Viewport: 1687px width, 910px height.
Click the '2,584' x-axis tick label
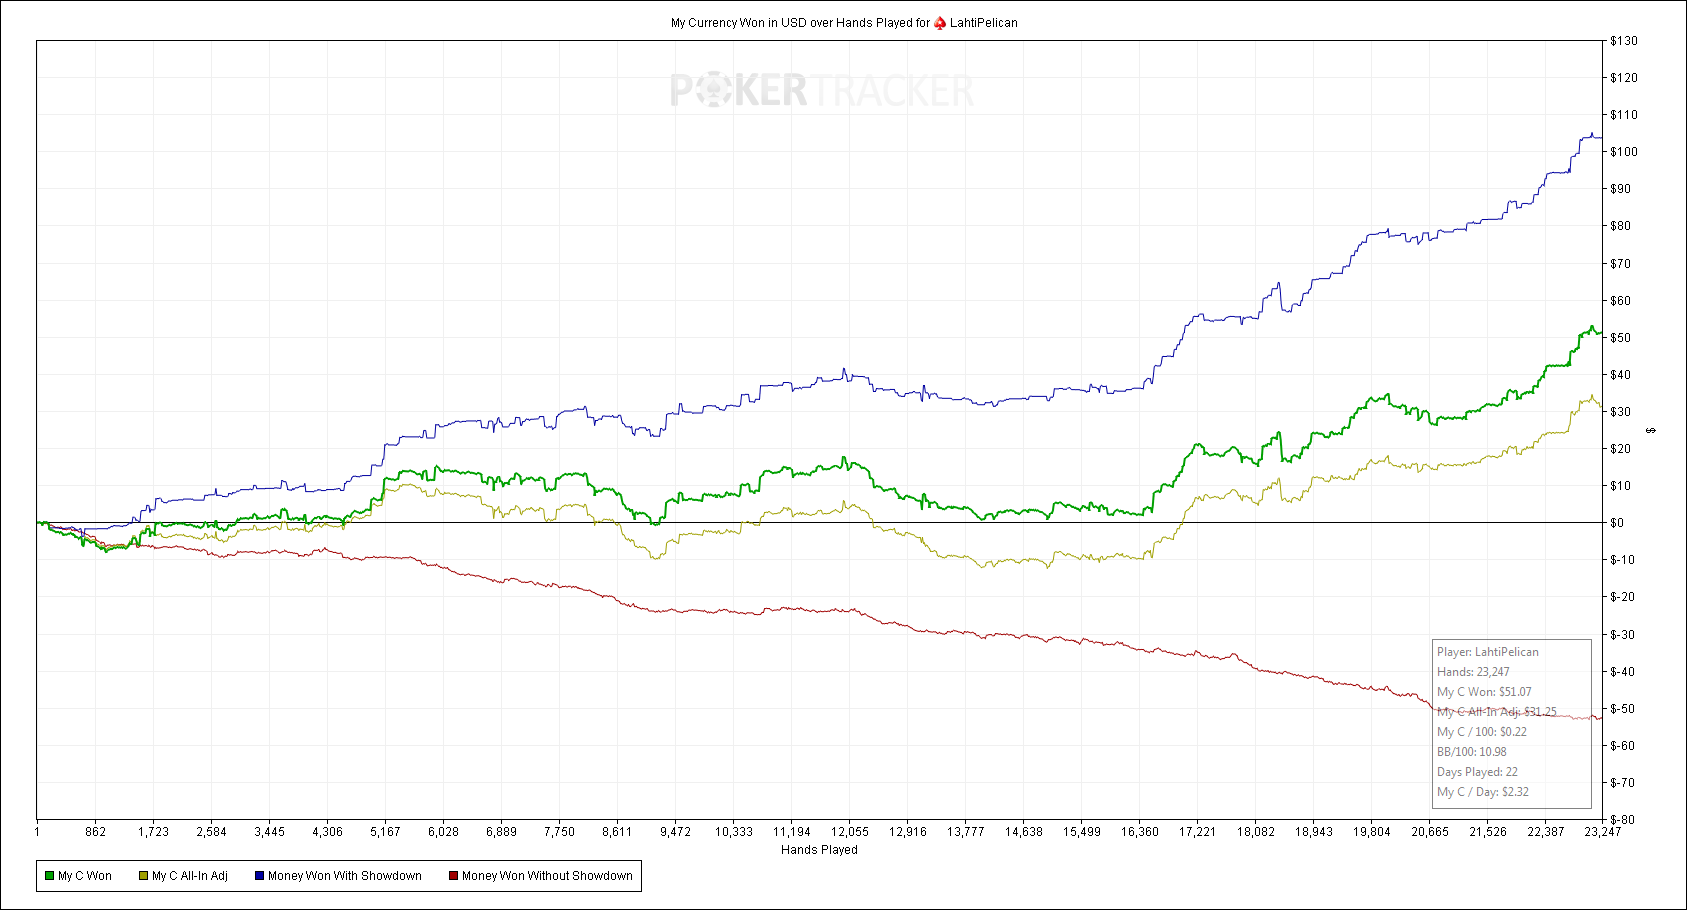point(211,832)
